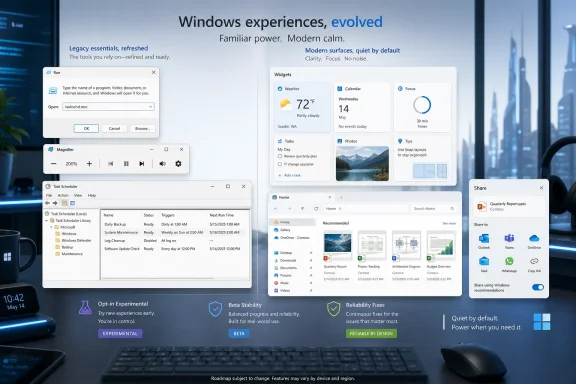
Task: Open the Help menu in Task Scheduler
Action: (x=92, y=195)
